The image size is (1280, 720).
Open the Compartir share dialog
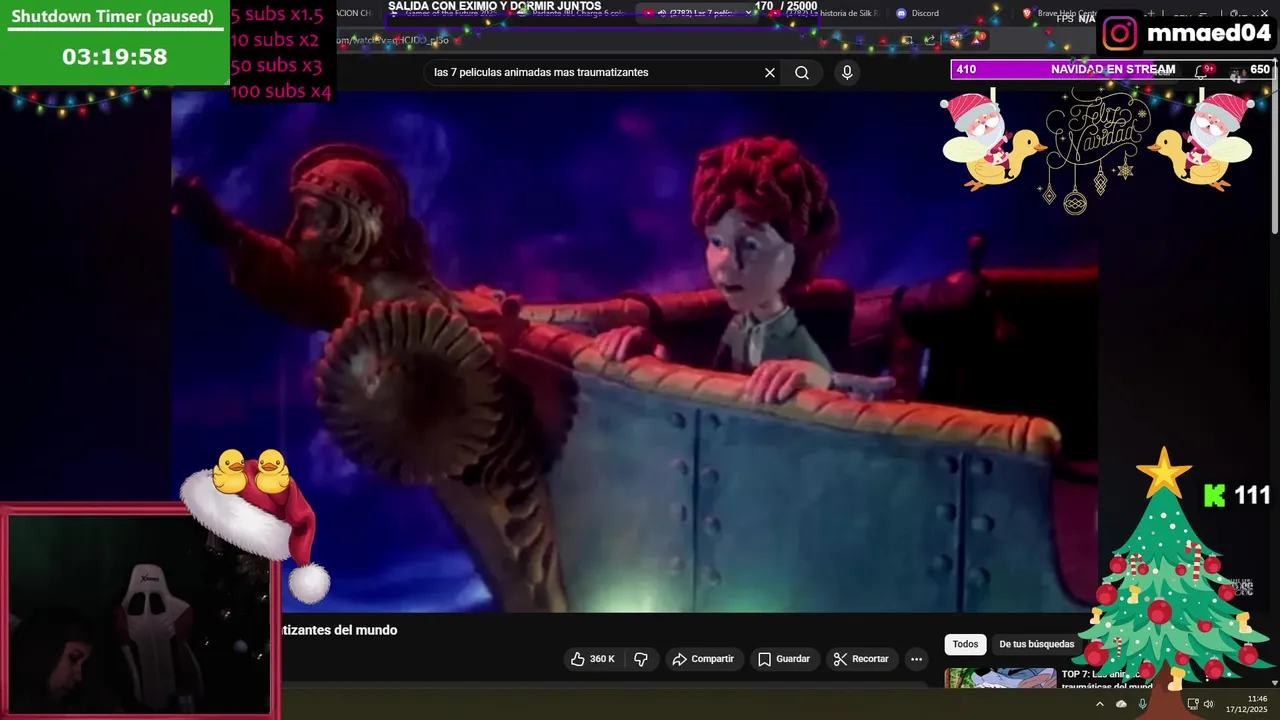pos(703,659)
